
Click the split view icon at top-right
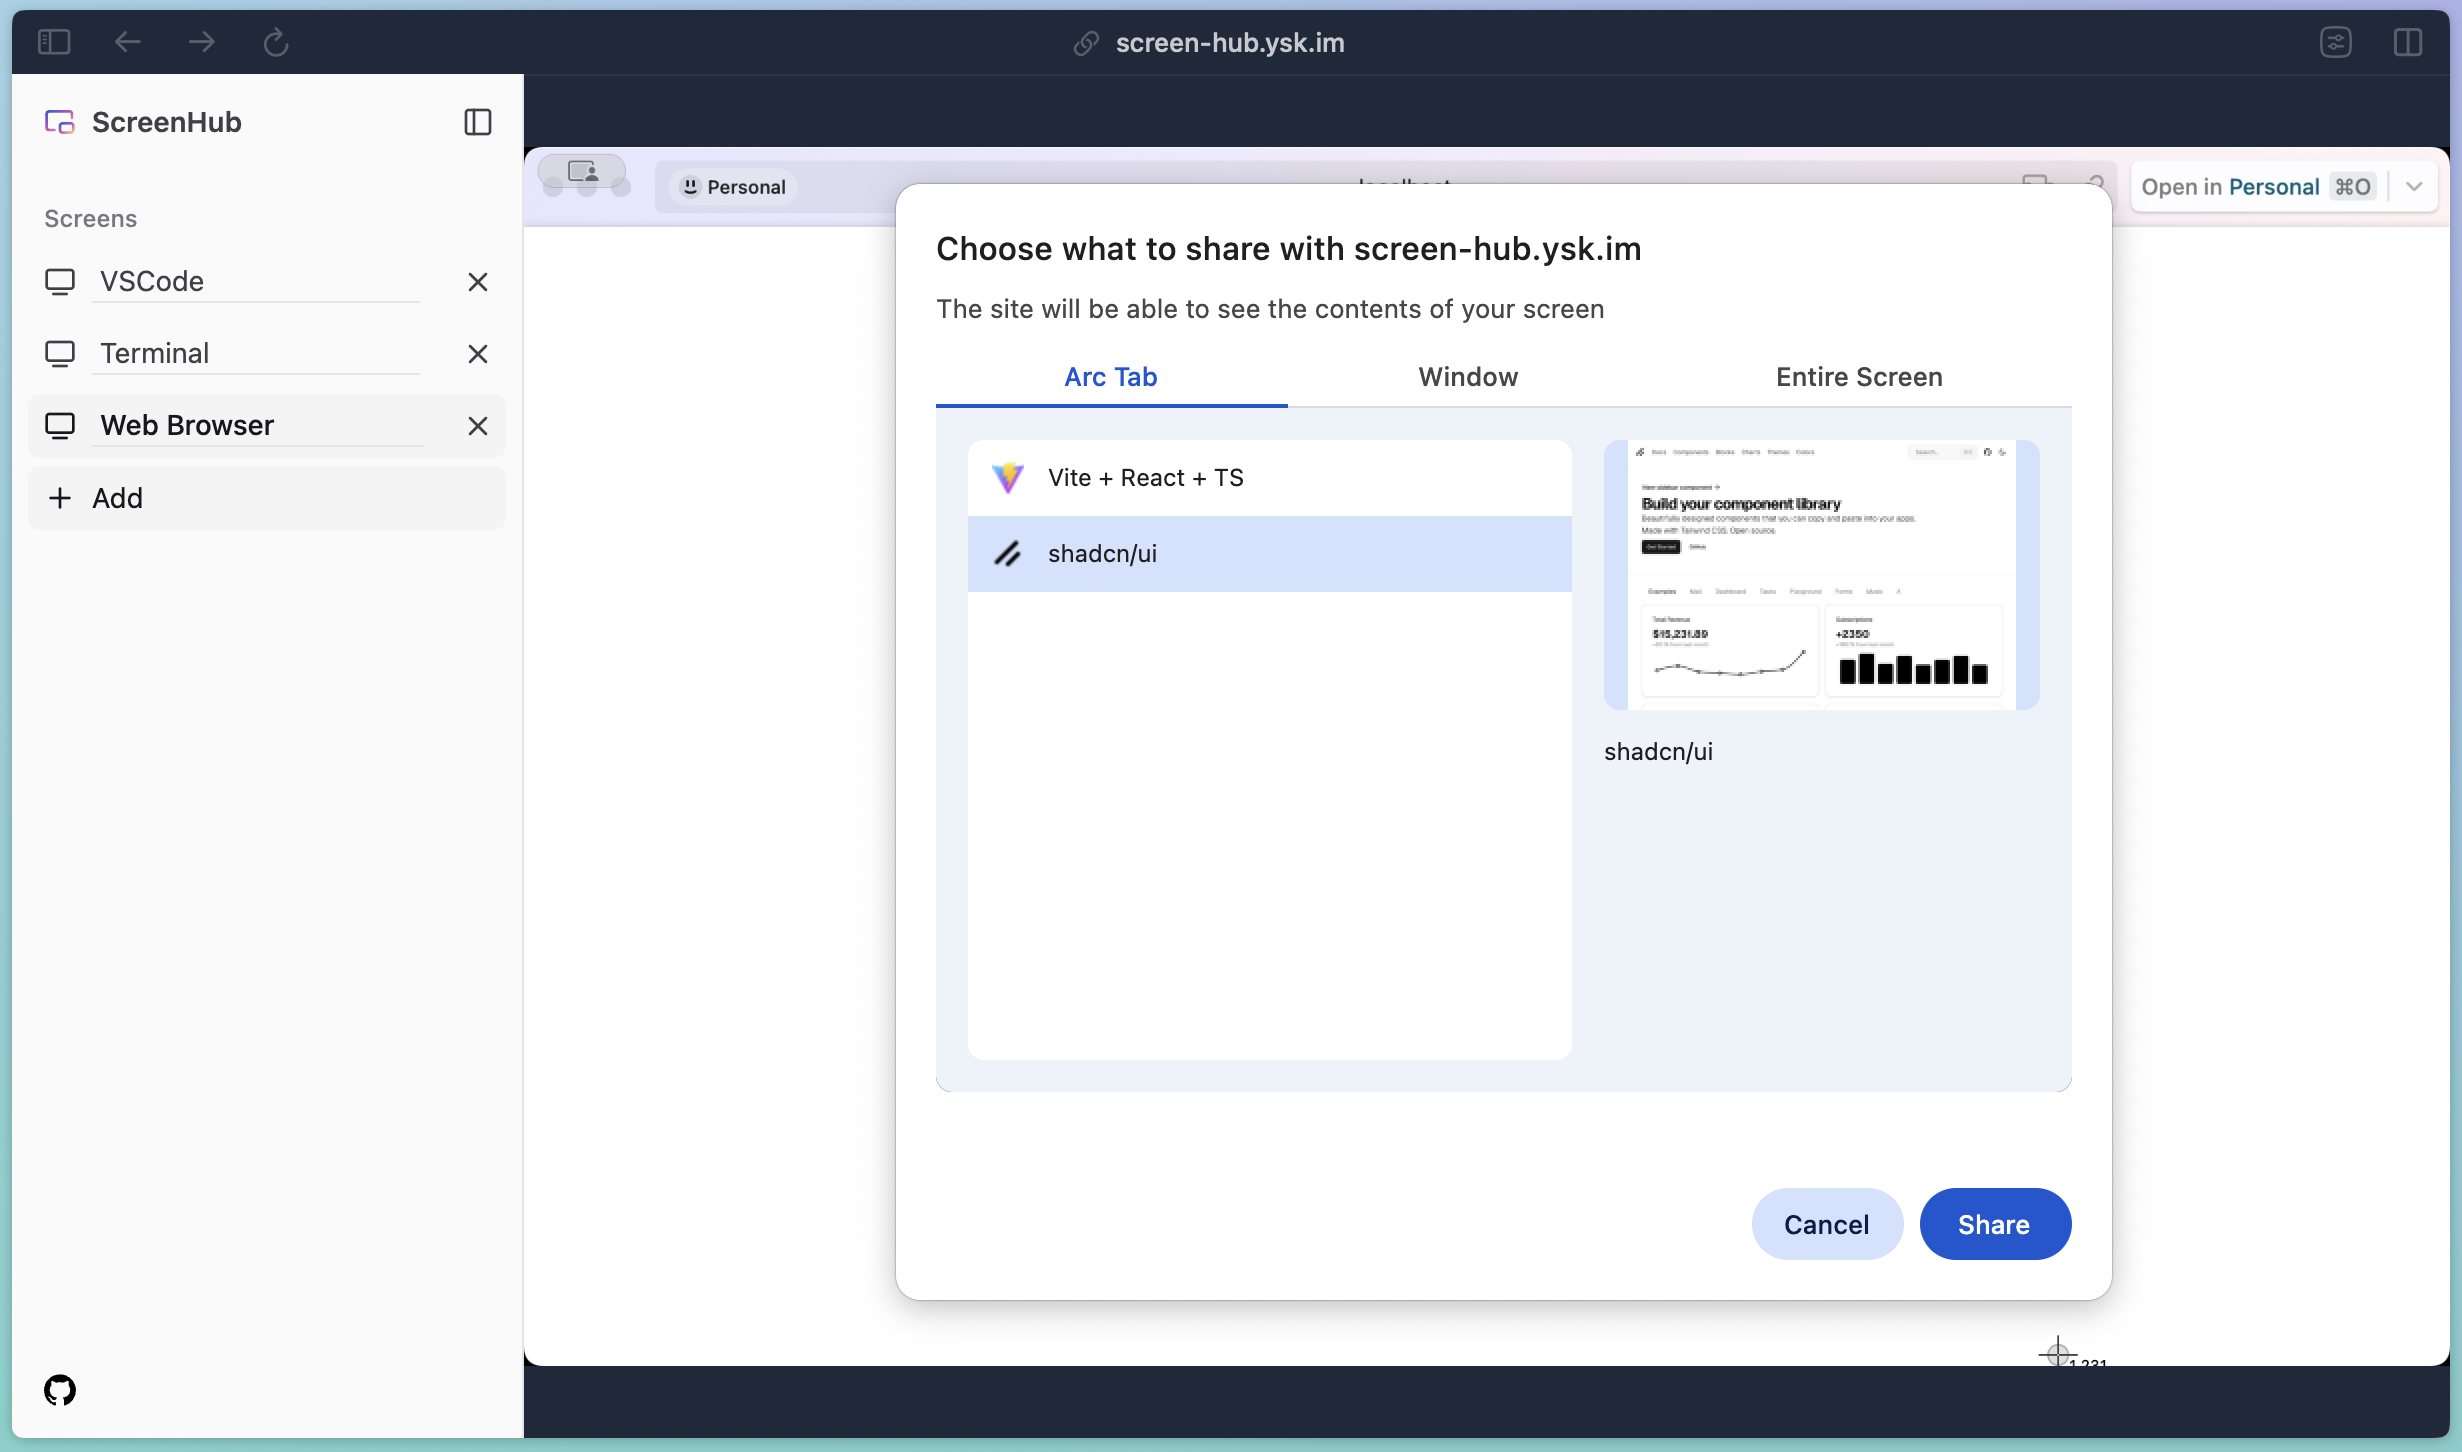pyautogui.click(x=2408, y=42)
